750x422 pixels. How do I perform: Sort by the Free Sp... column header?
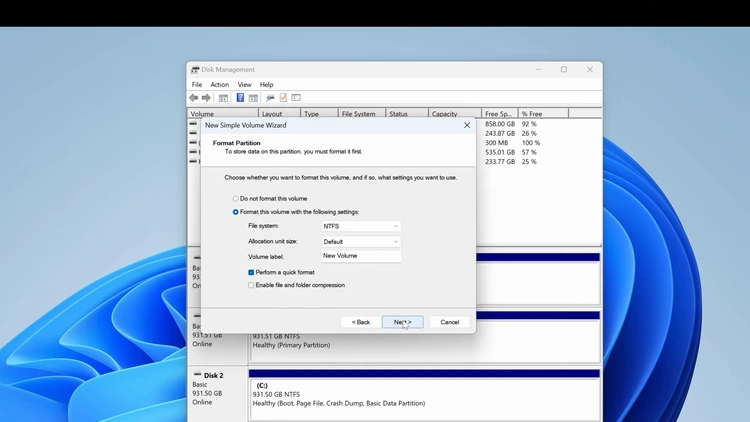coord(500,114)
